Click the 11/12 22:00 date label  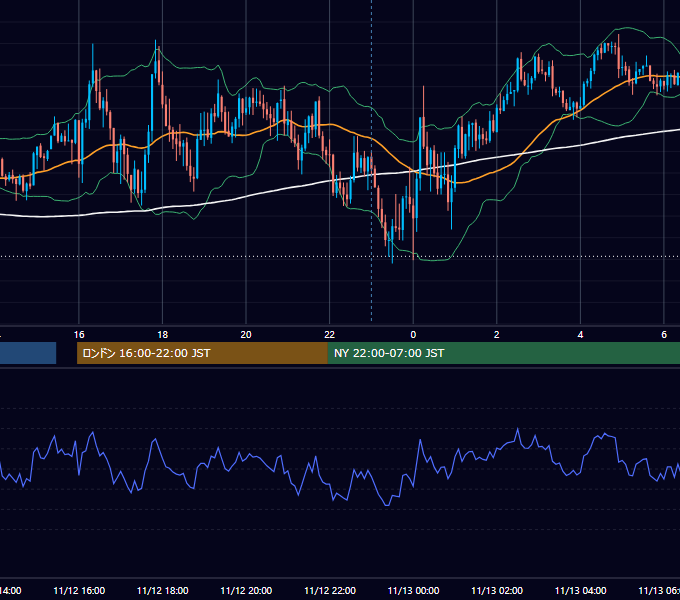330,590
